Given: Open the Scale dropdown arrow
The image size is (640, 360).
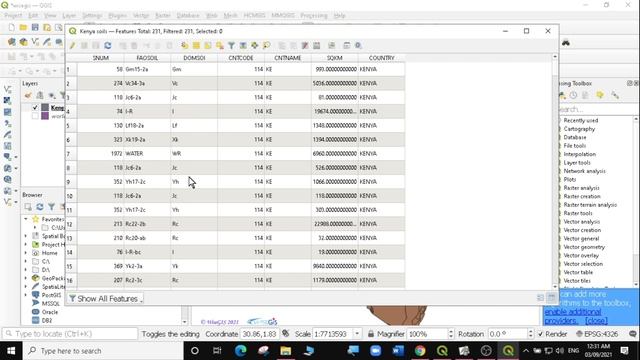Looking at the screenshot, I should pyautogui.click(x=357, y=334).
